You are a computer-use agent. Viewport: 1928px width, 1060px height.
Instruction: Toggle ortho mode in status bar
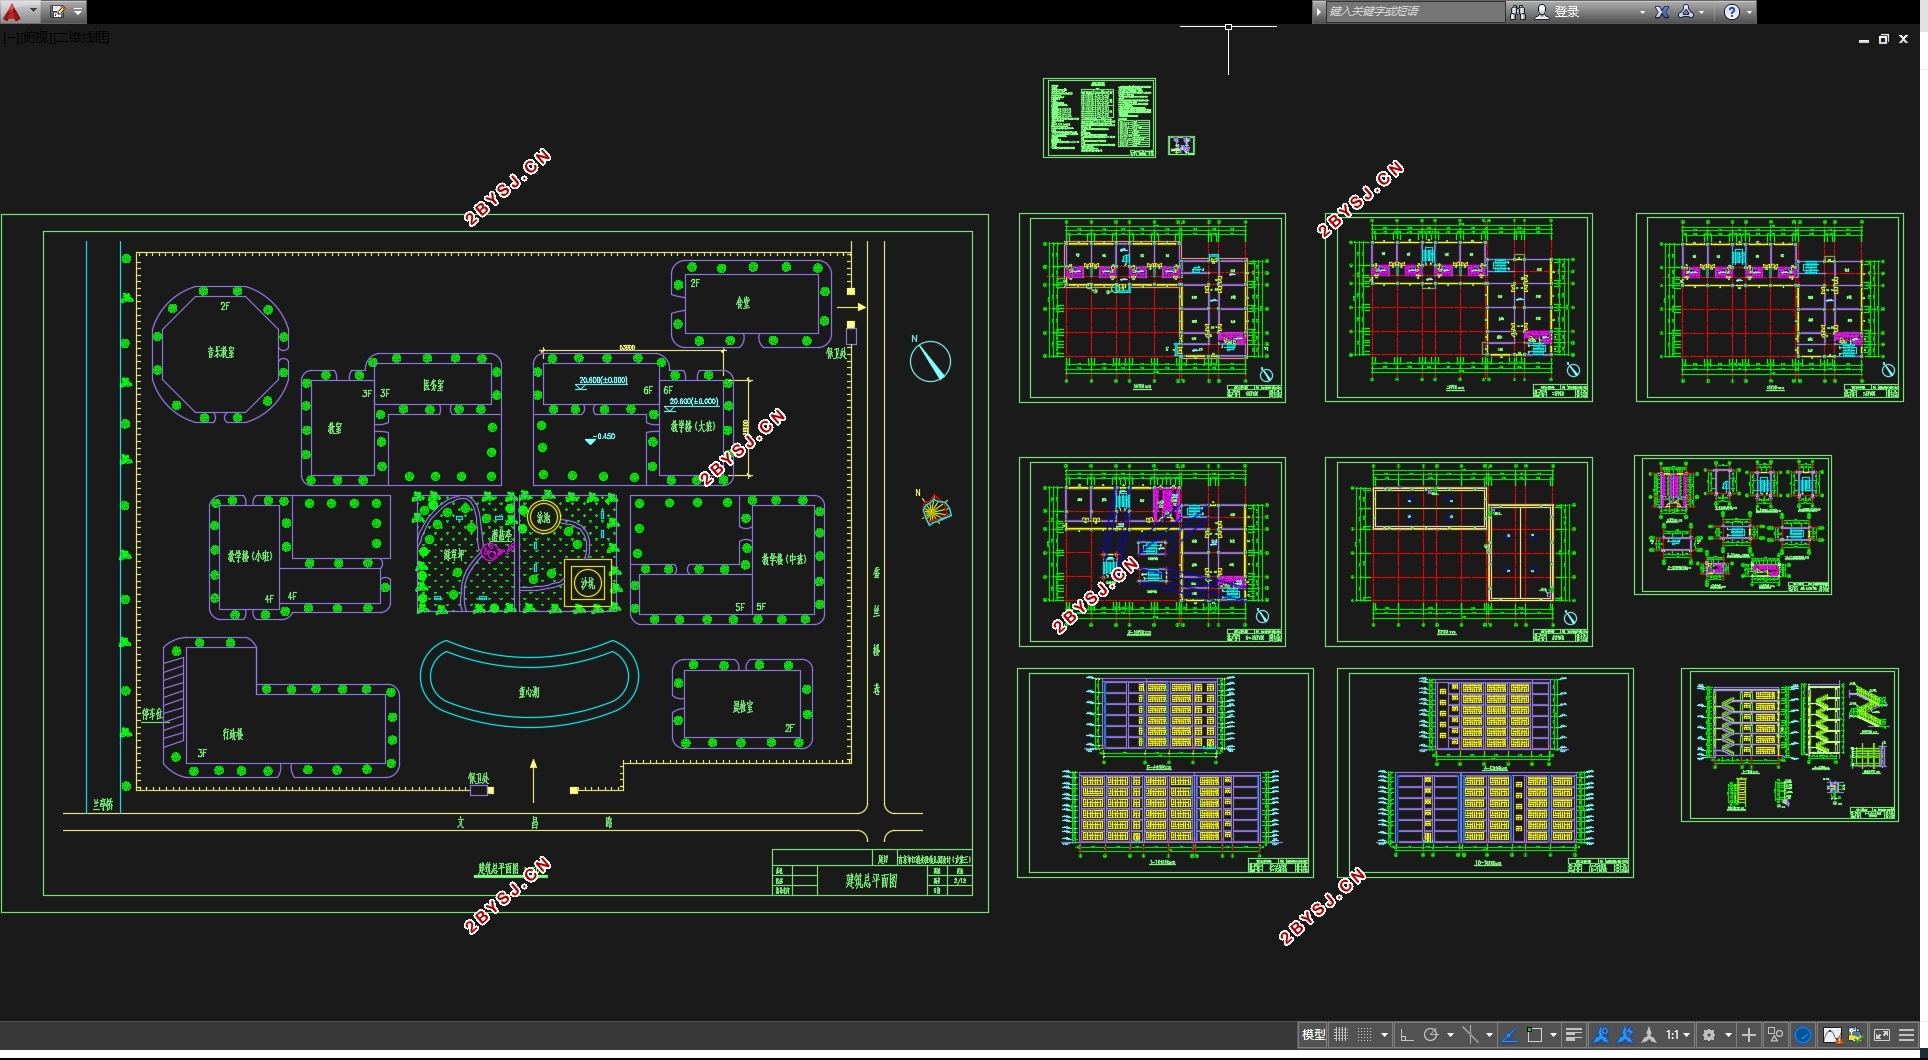point(1406,1035)
